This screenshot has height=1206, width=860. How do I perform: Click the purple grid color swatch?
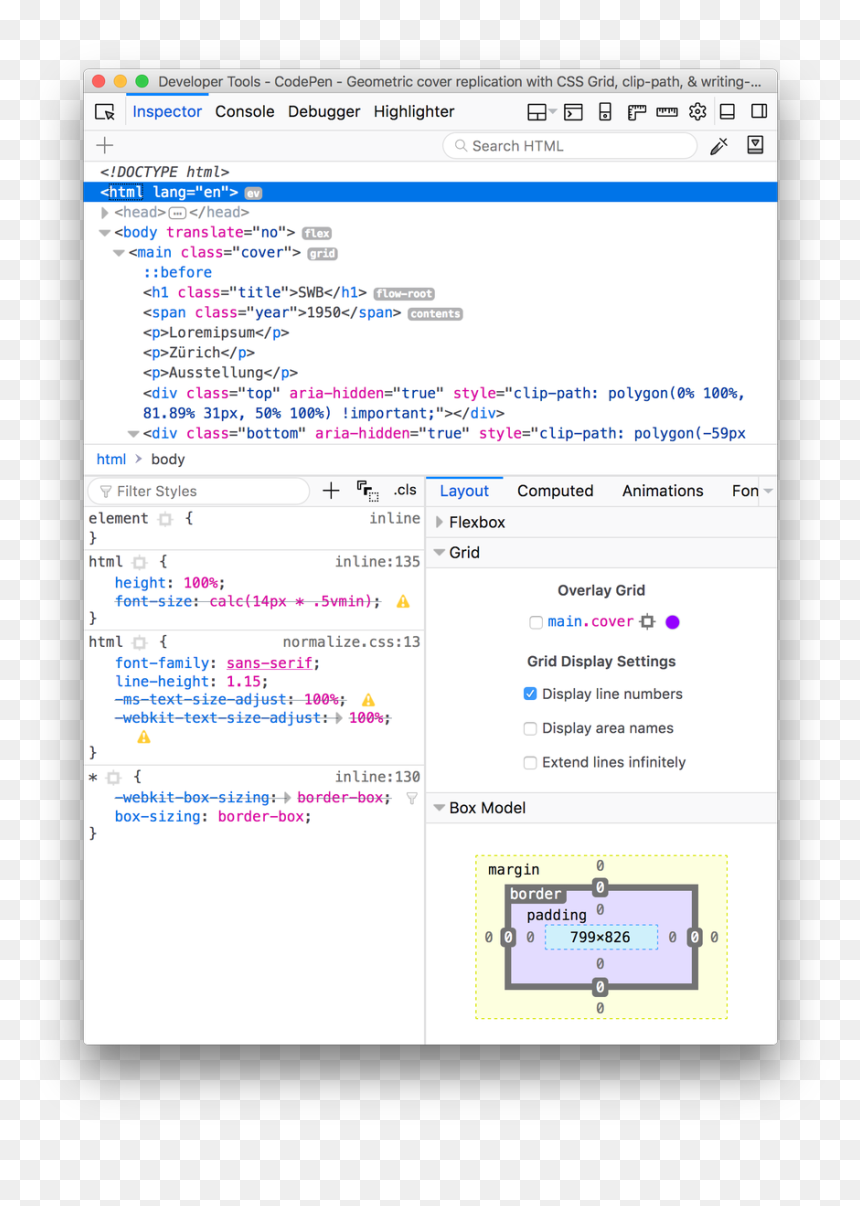[x=673, y=622]
